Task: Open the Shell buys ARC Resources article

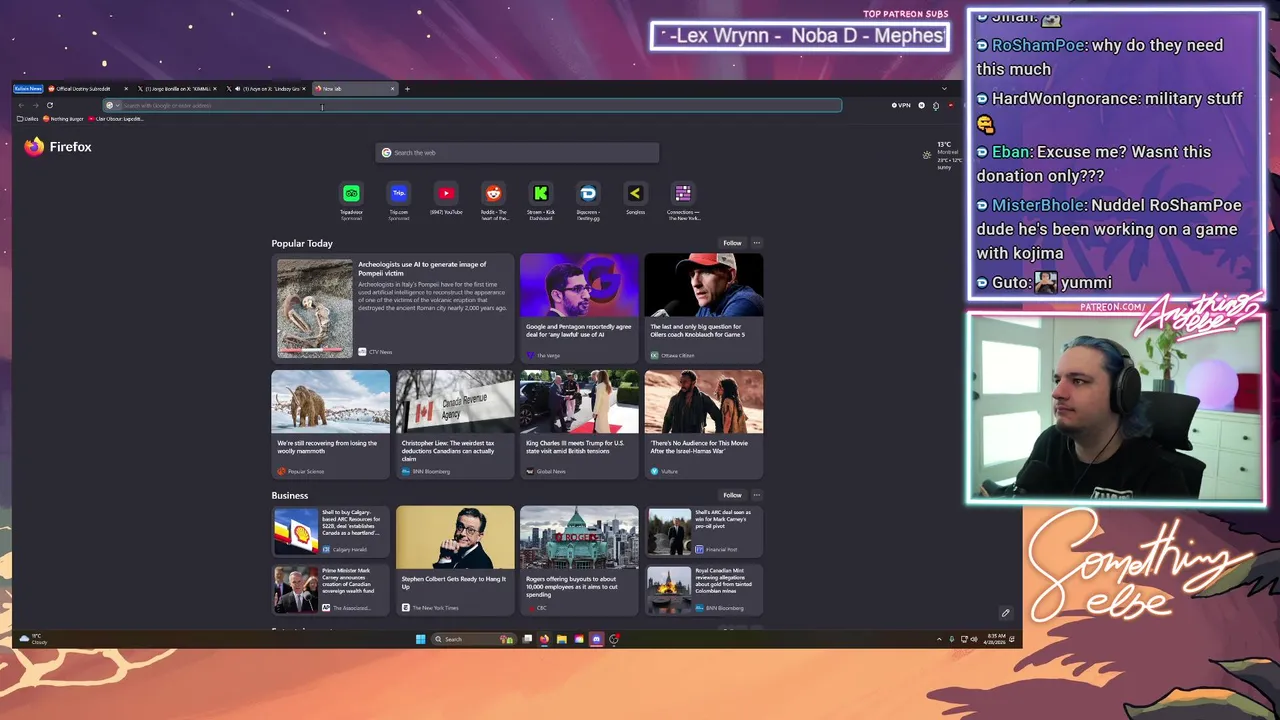Action: 330,531
